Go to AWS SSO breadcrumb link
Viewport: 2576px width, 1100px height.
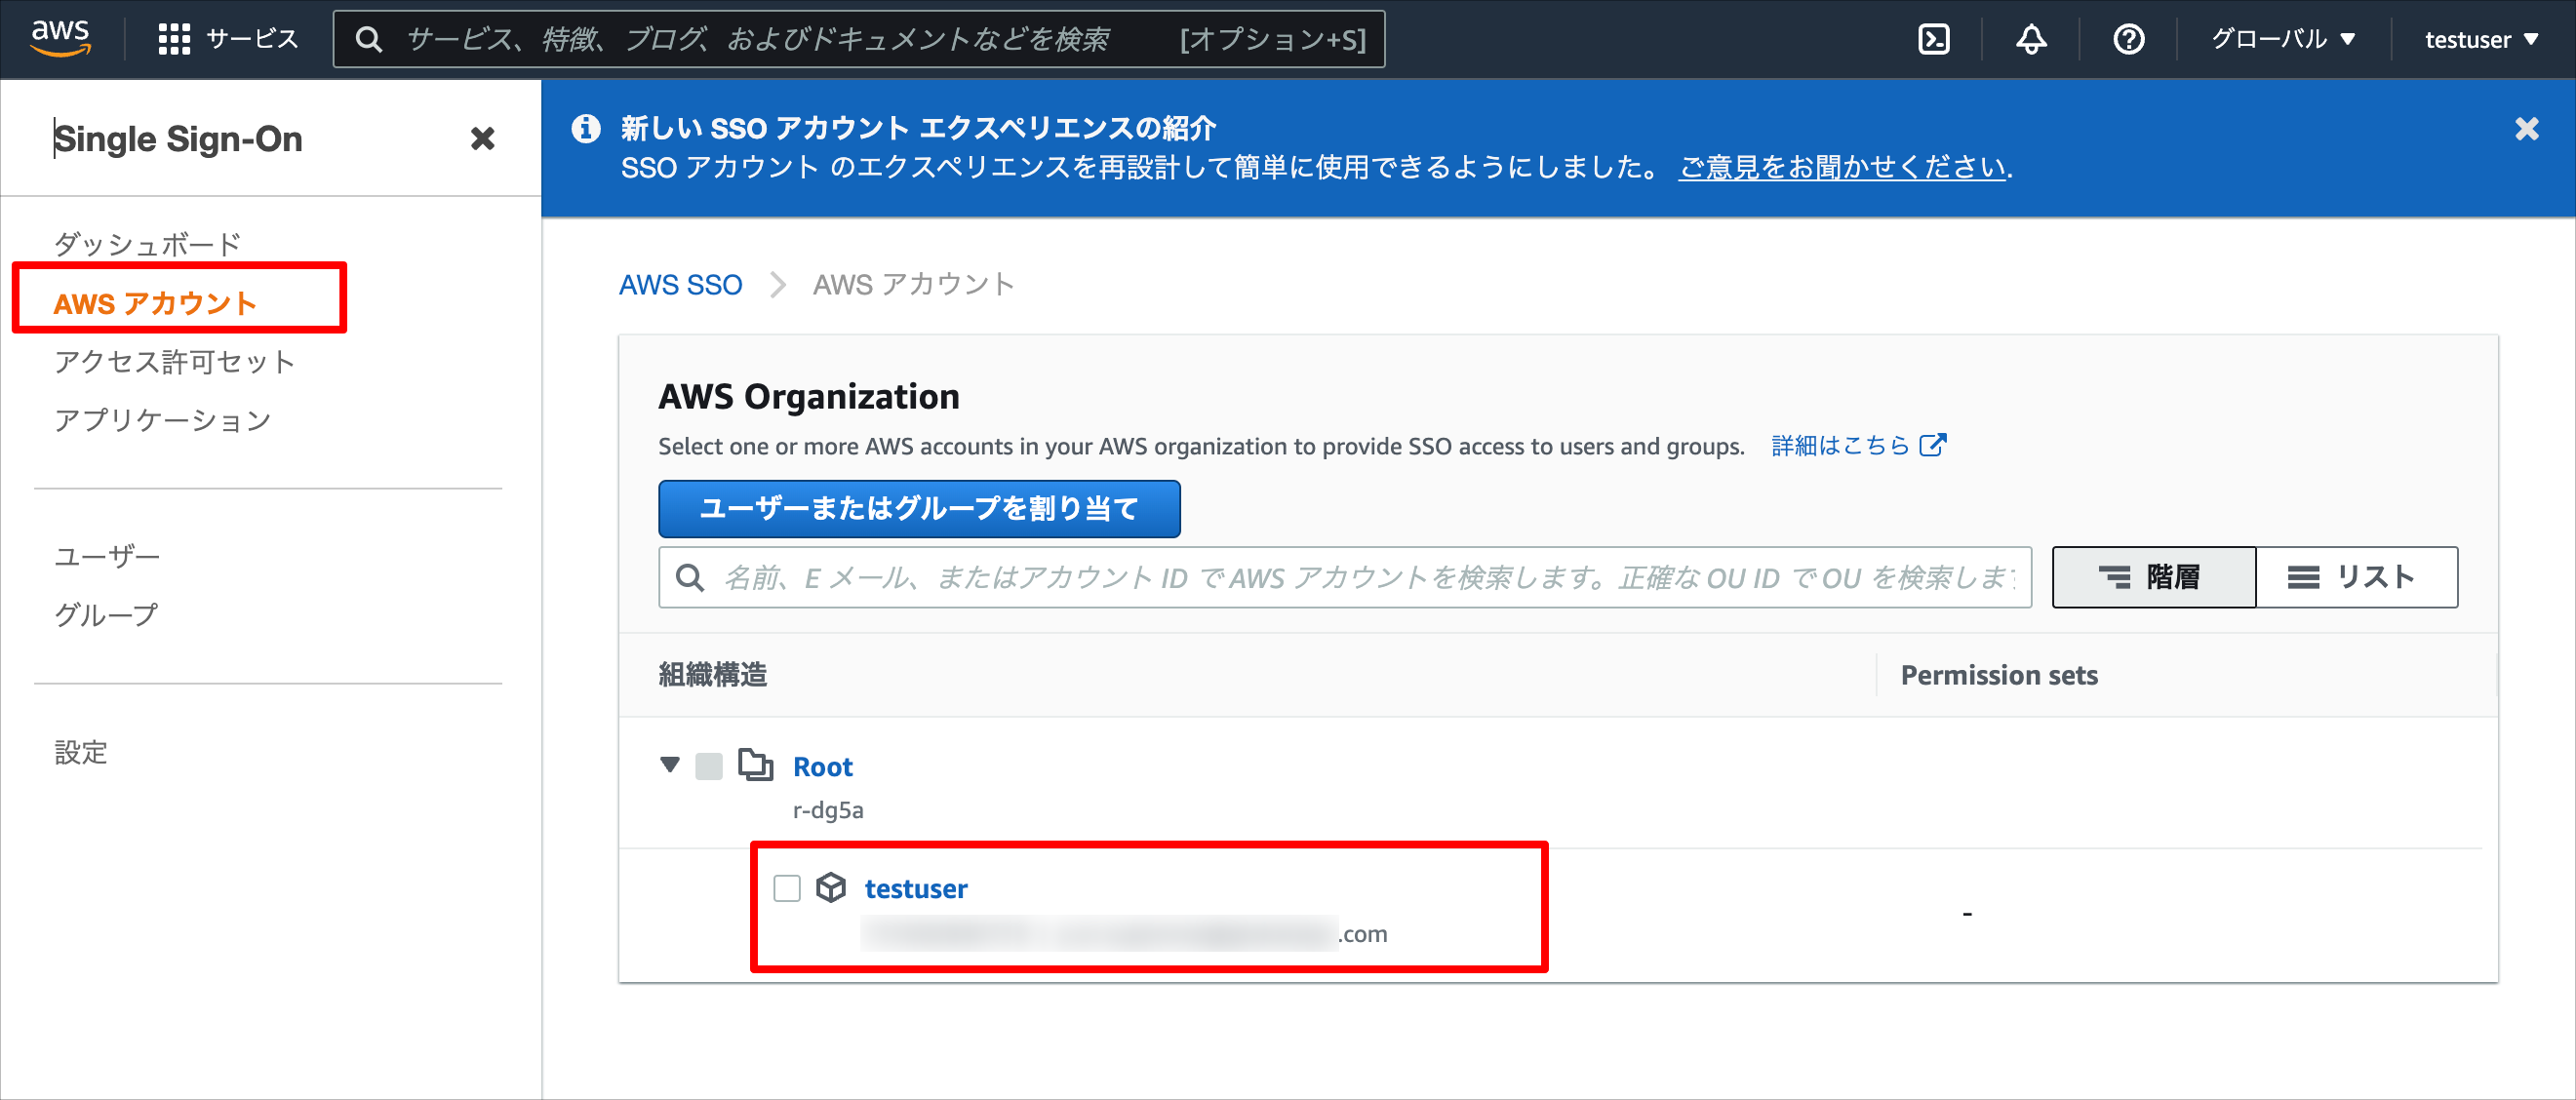(x=680, y=285)
